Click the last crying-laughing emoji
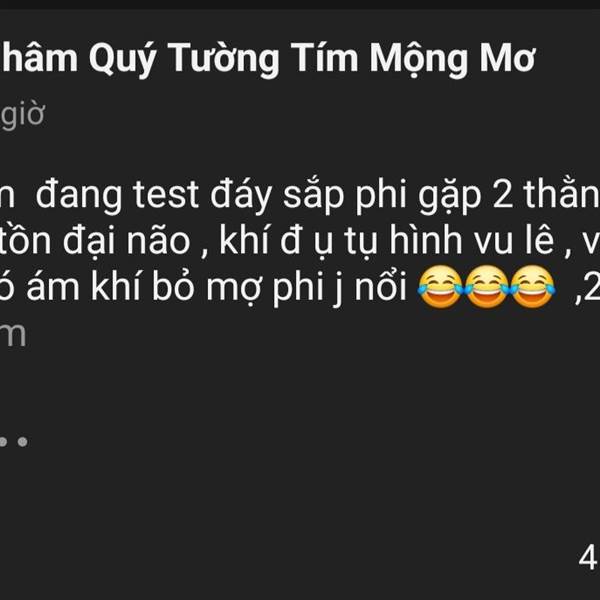Viewport: 600px width, 600px height. [533, 287]
